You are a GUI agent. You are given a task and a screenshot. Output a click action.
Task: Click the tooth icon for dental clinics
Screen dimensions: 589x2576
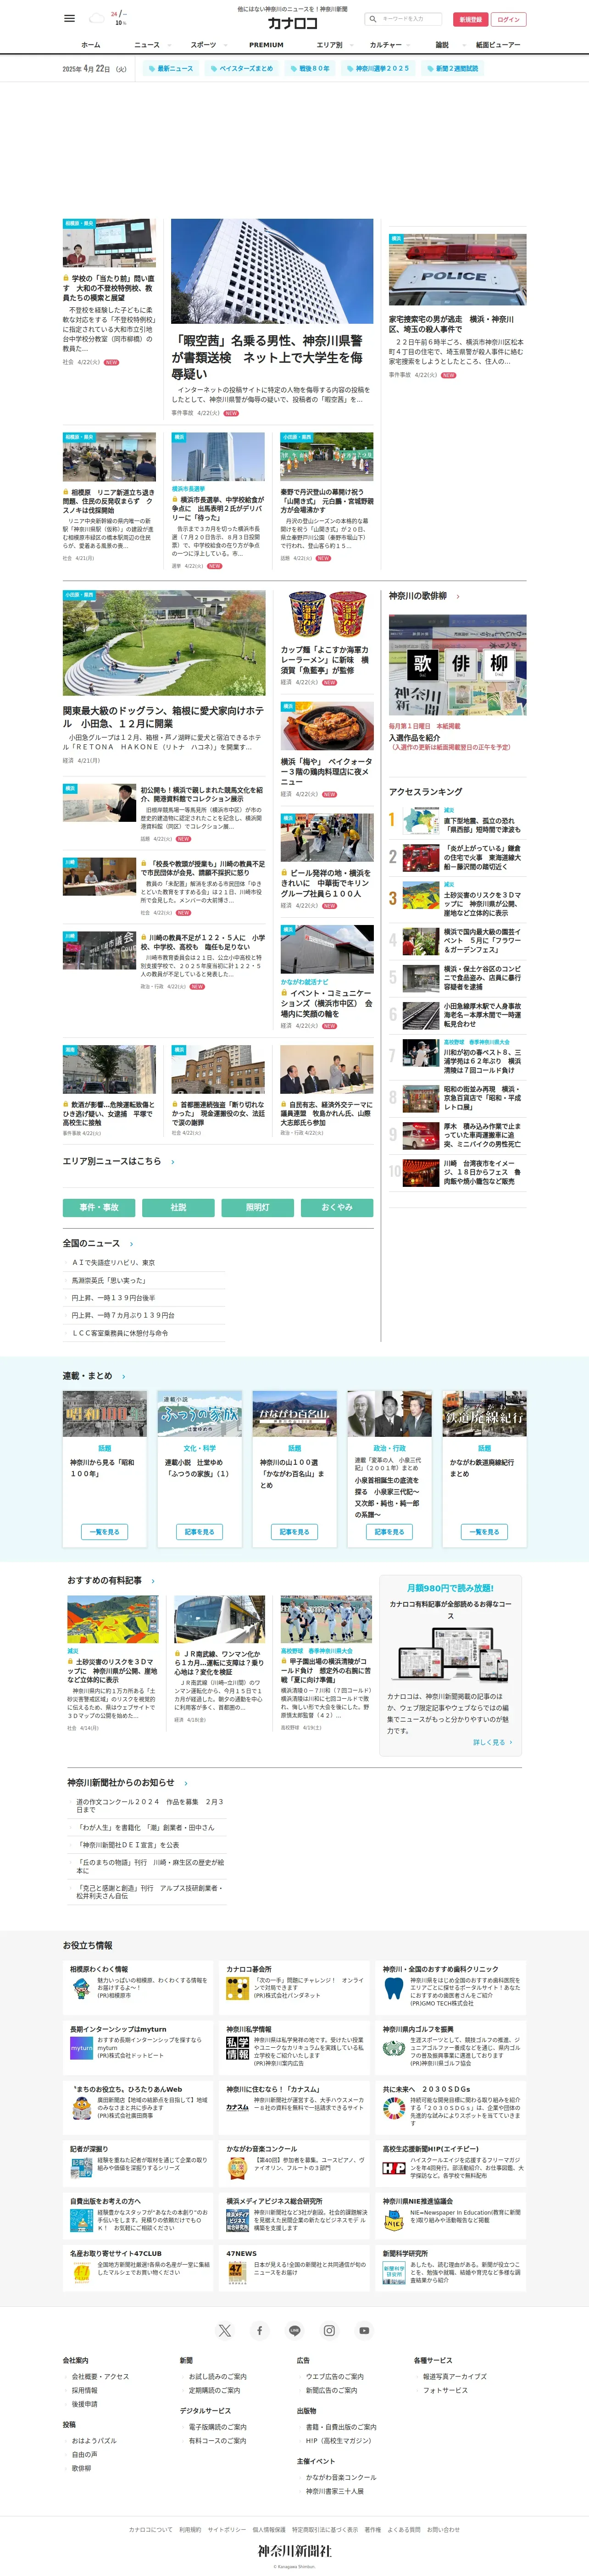(x=394, y=1988)
